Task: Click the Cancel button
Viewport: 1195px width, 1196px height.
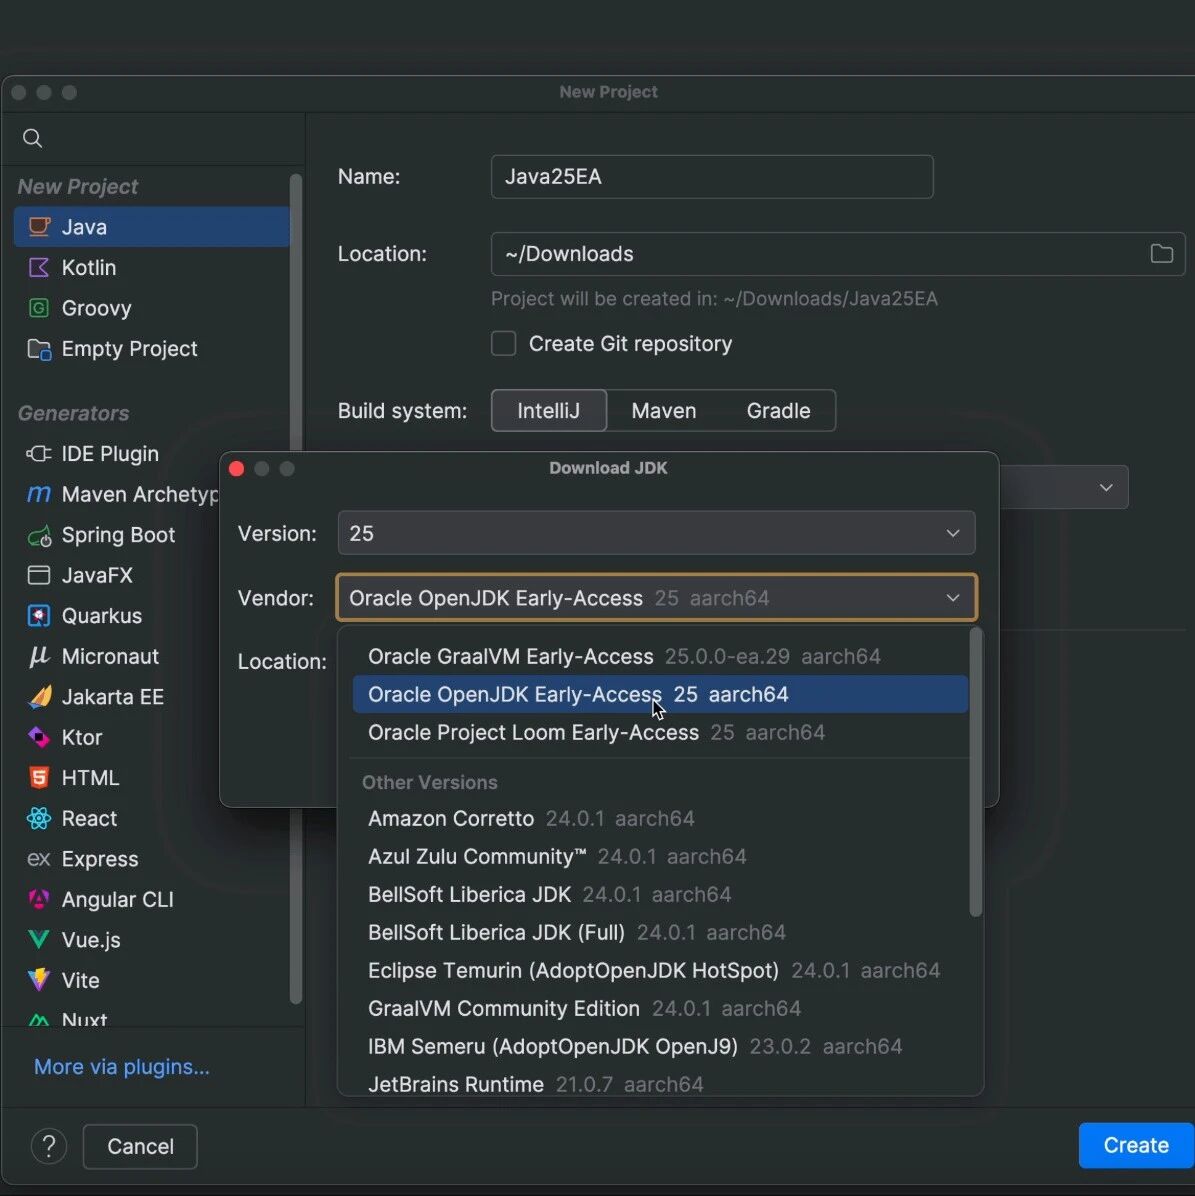Action: pyautogui.click(x=140, y=1146)
